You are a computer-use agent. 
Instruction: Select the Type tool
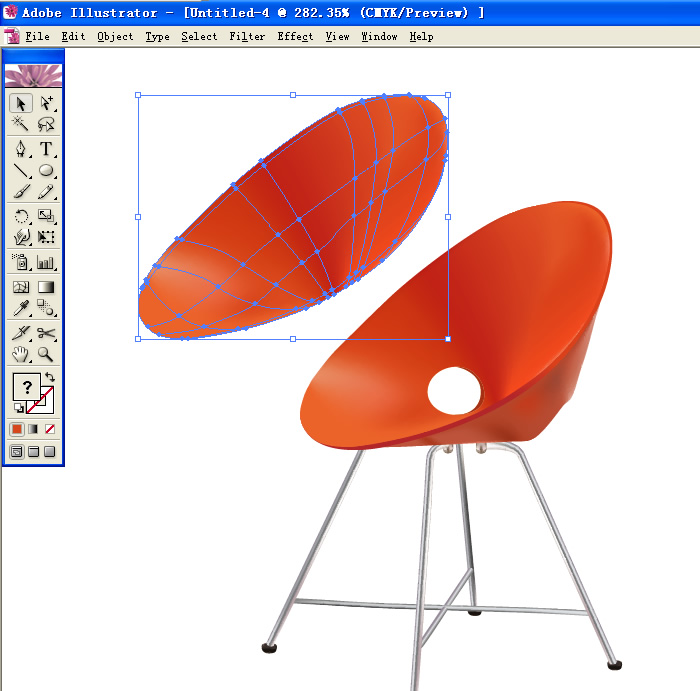click(x=46, y=149)
